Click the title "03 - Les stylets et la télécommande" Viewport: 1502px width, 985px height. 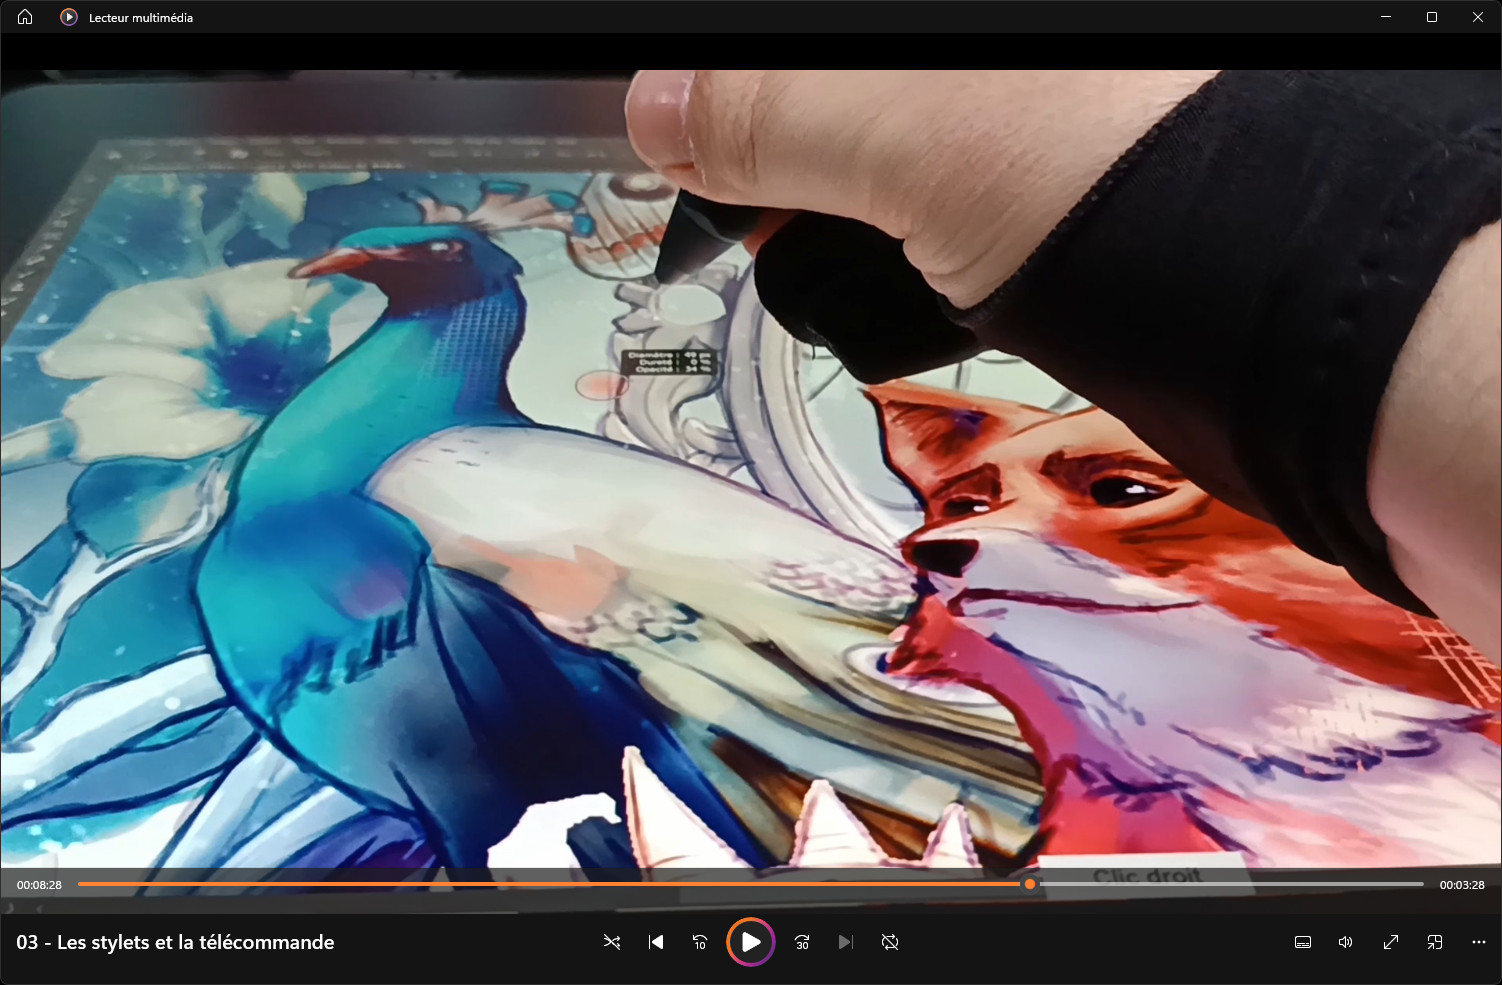175,942
